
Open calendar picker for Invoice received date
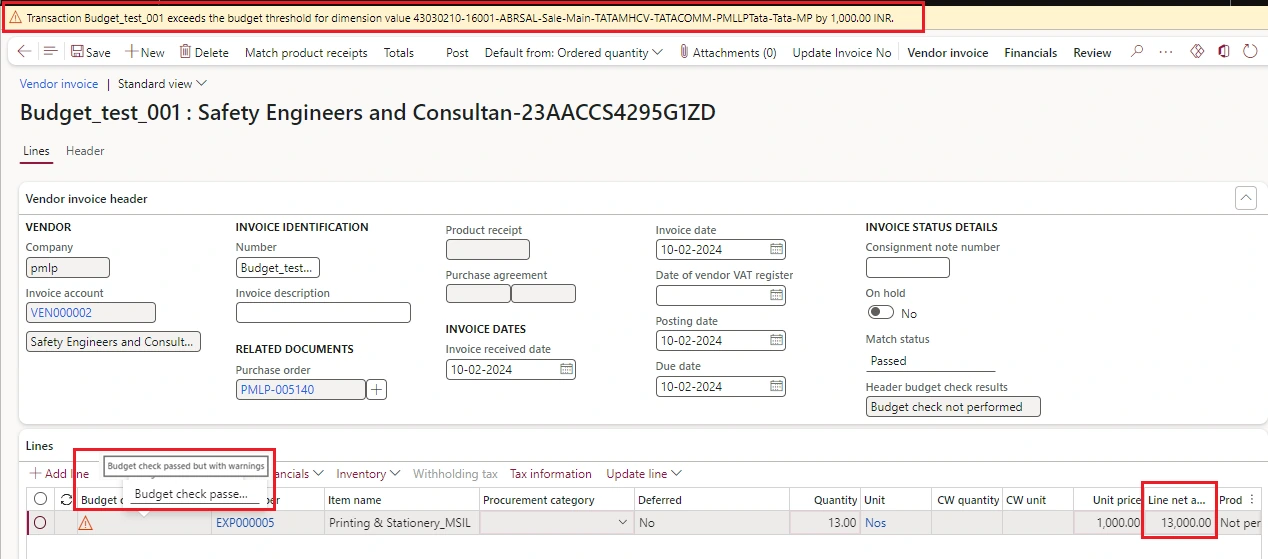click(x=566, y=369)
